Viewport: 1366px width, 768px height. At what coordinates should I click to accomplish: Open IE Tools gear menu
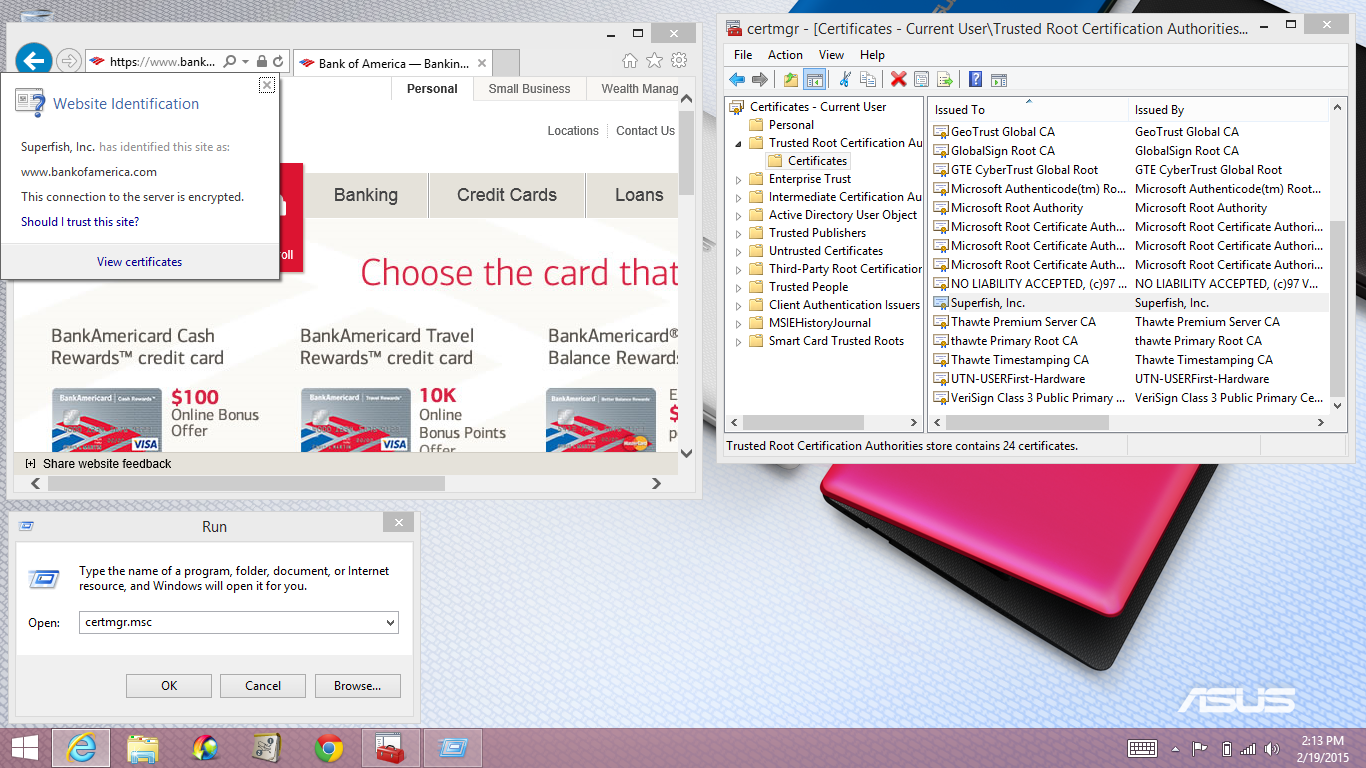pyautogui.click(x=679, y=61)
